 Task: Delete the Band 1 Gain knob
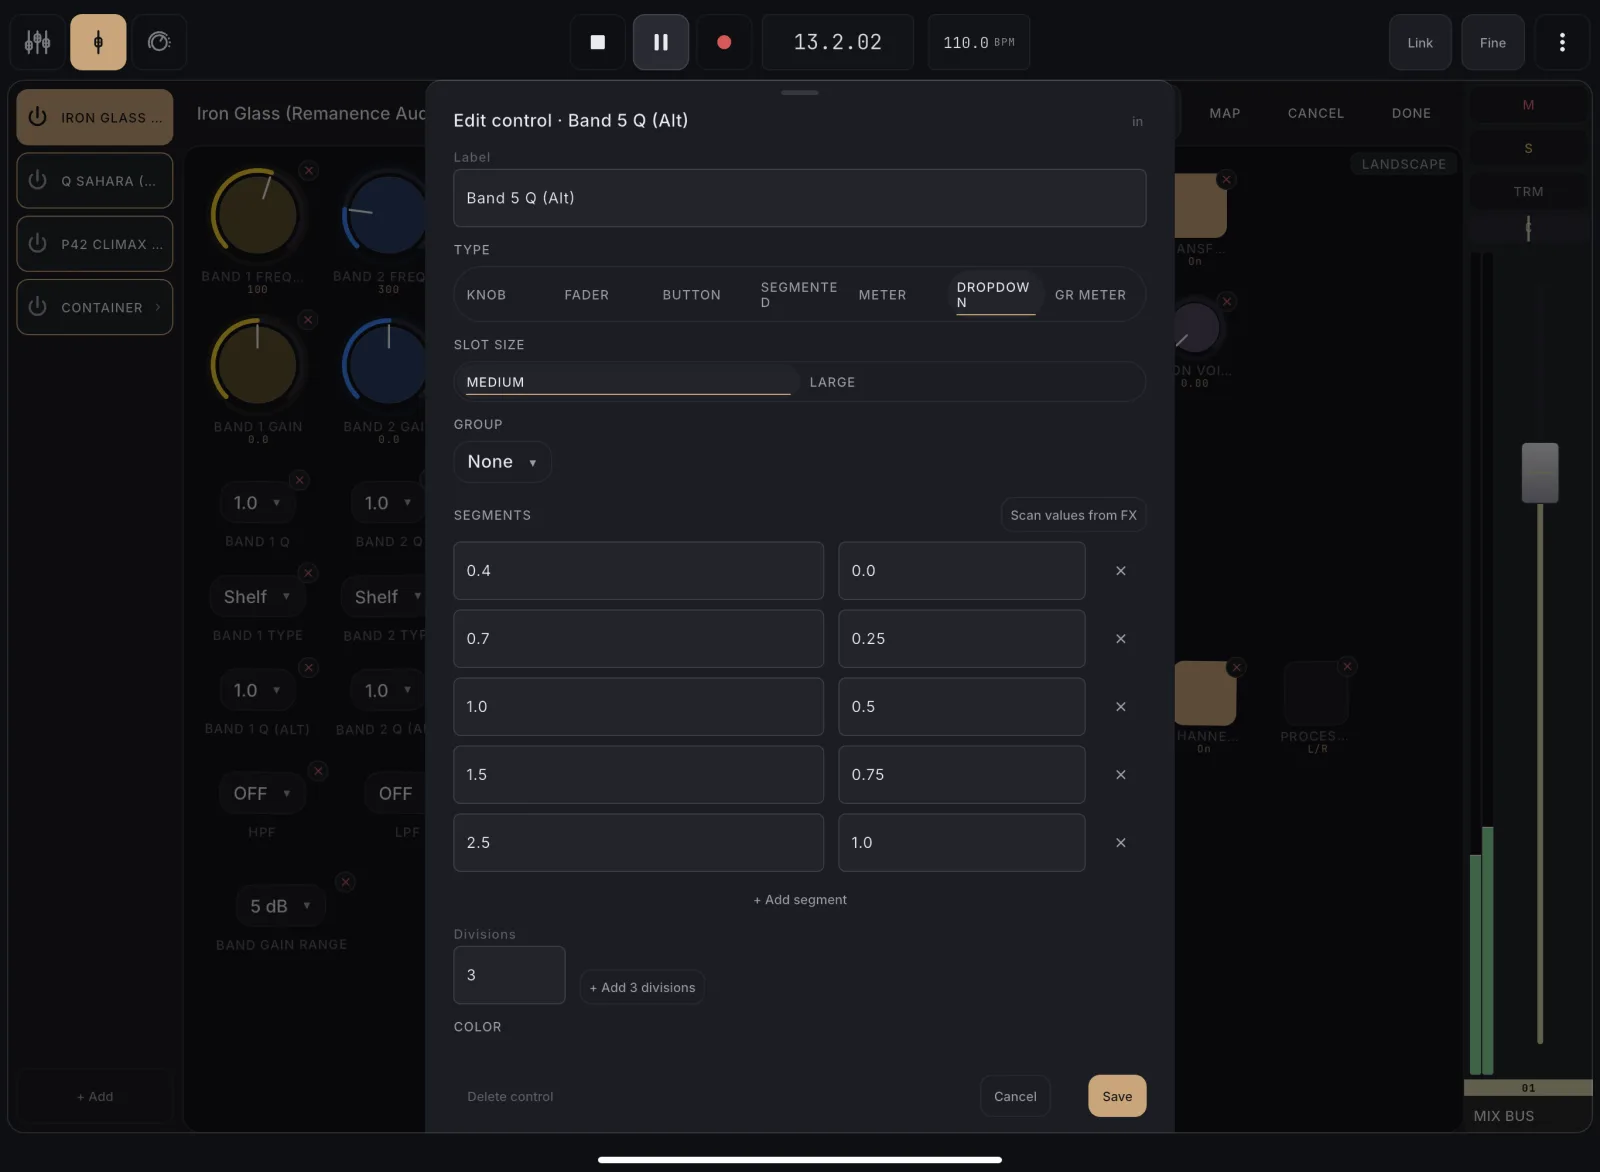[309, 320]
